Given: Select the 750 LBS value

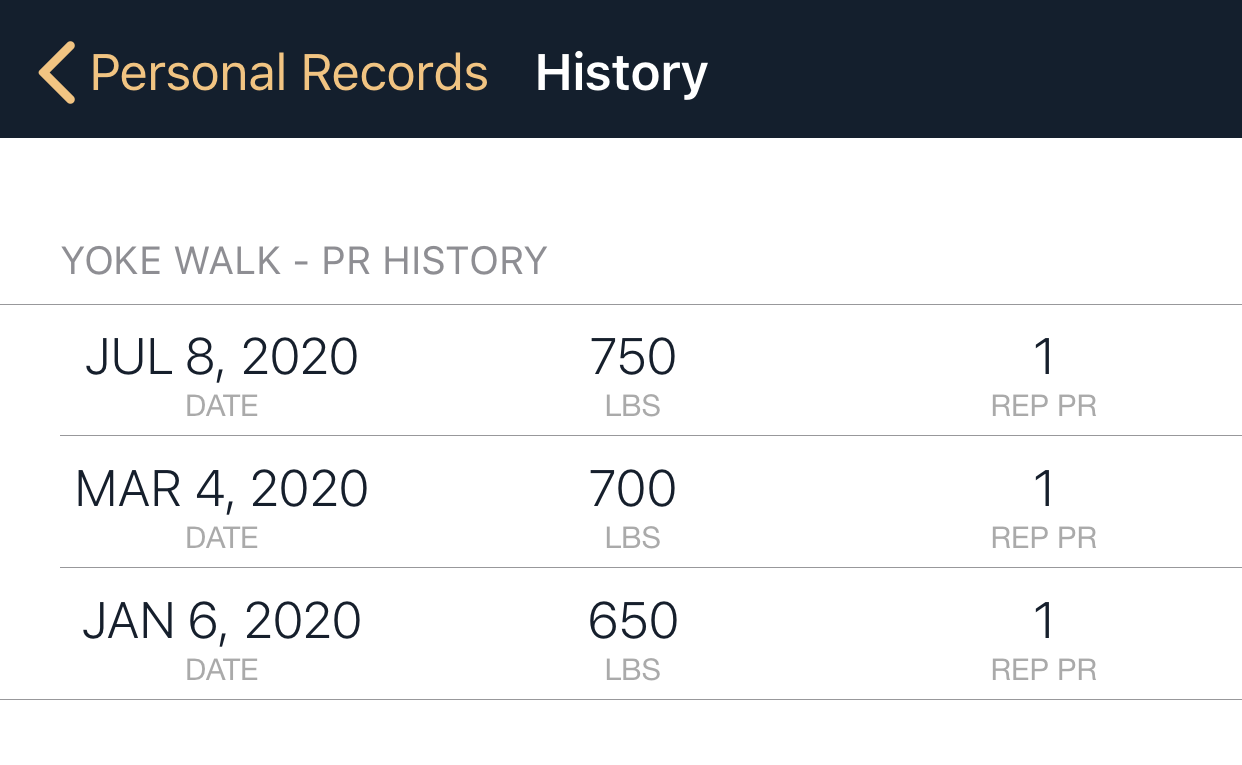Looking at the screenshot, I should 634,356.
